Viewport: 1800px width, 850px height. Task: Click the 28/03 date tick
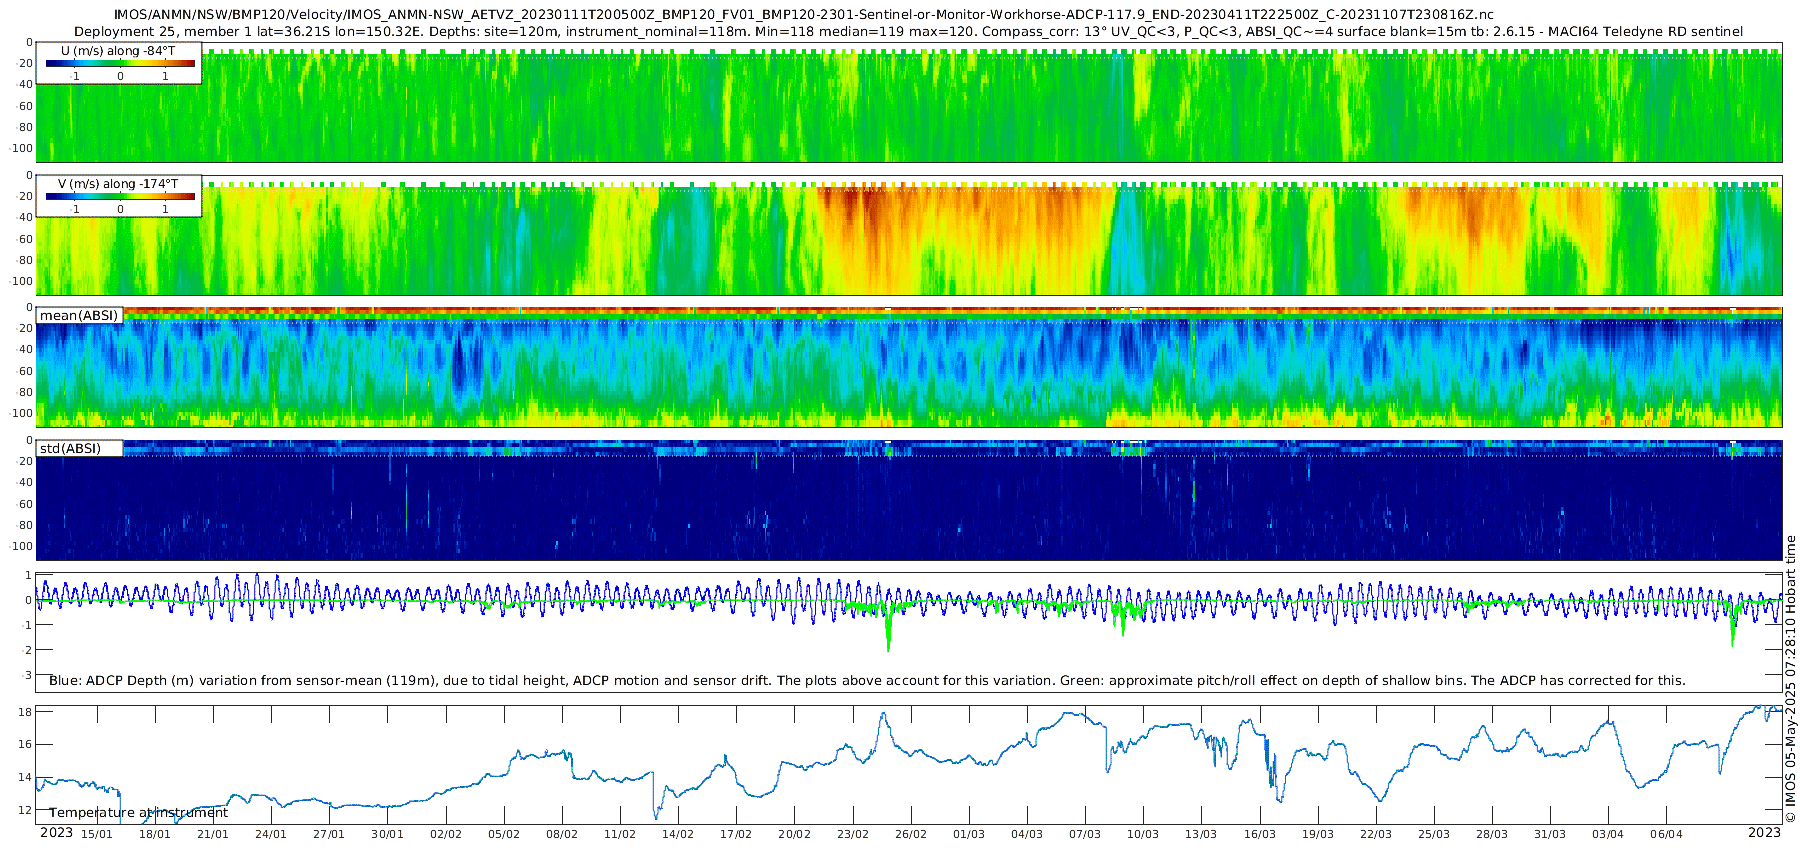1492,834
